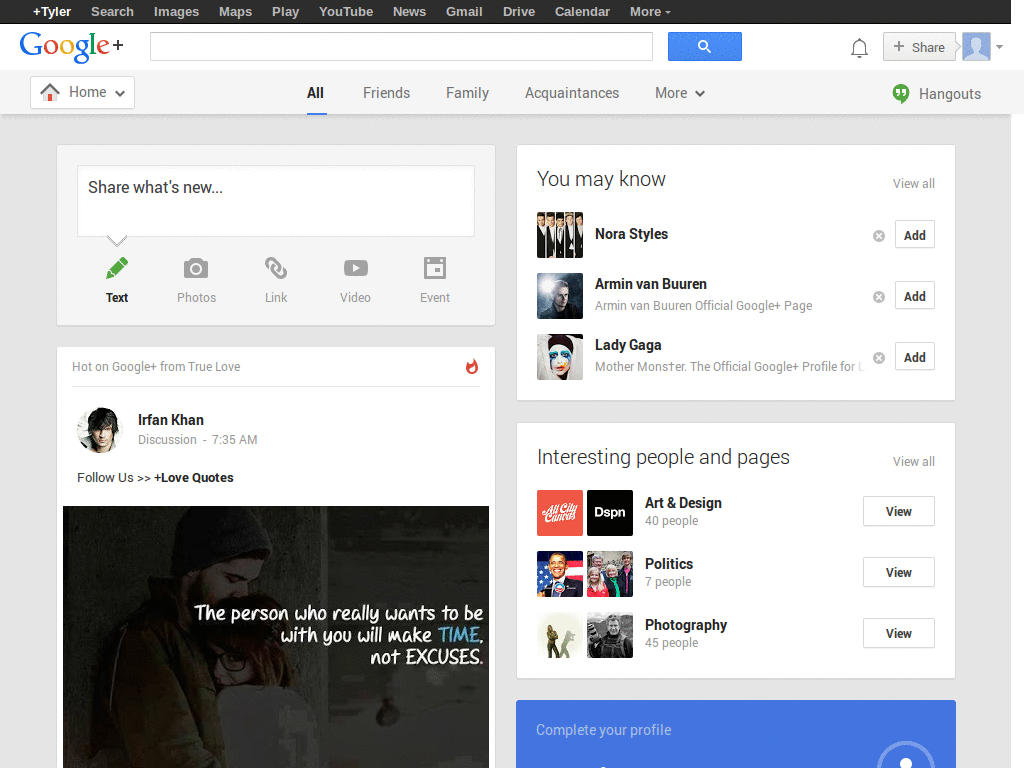The width and height of the screenshot is (1024, 768).
Task: Click the hot flame icon on post
Action: (x=472, y=366)
